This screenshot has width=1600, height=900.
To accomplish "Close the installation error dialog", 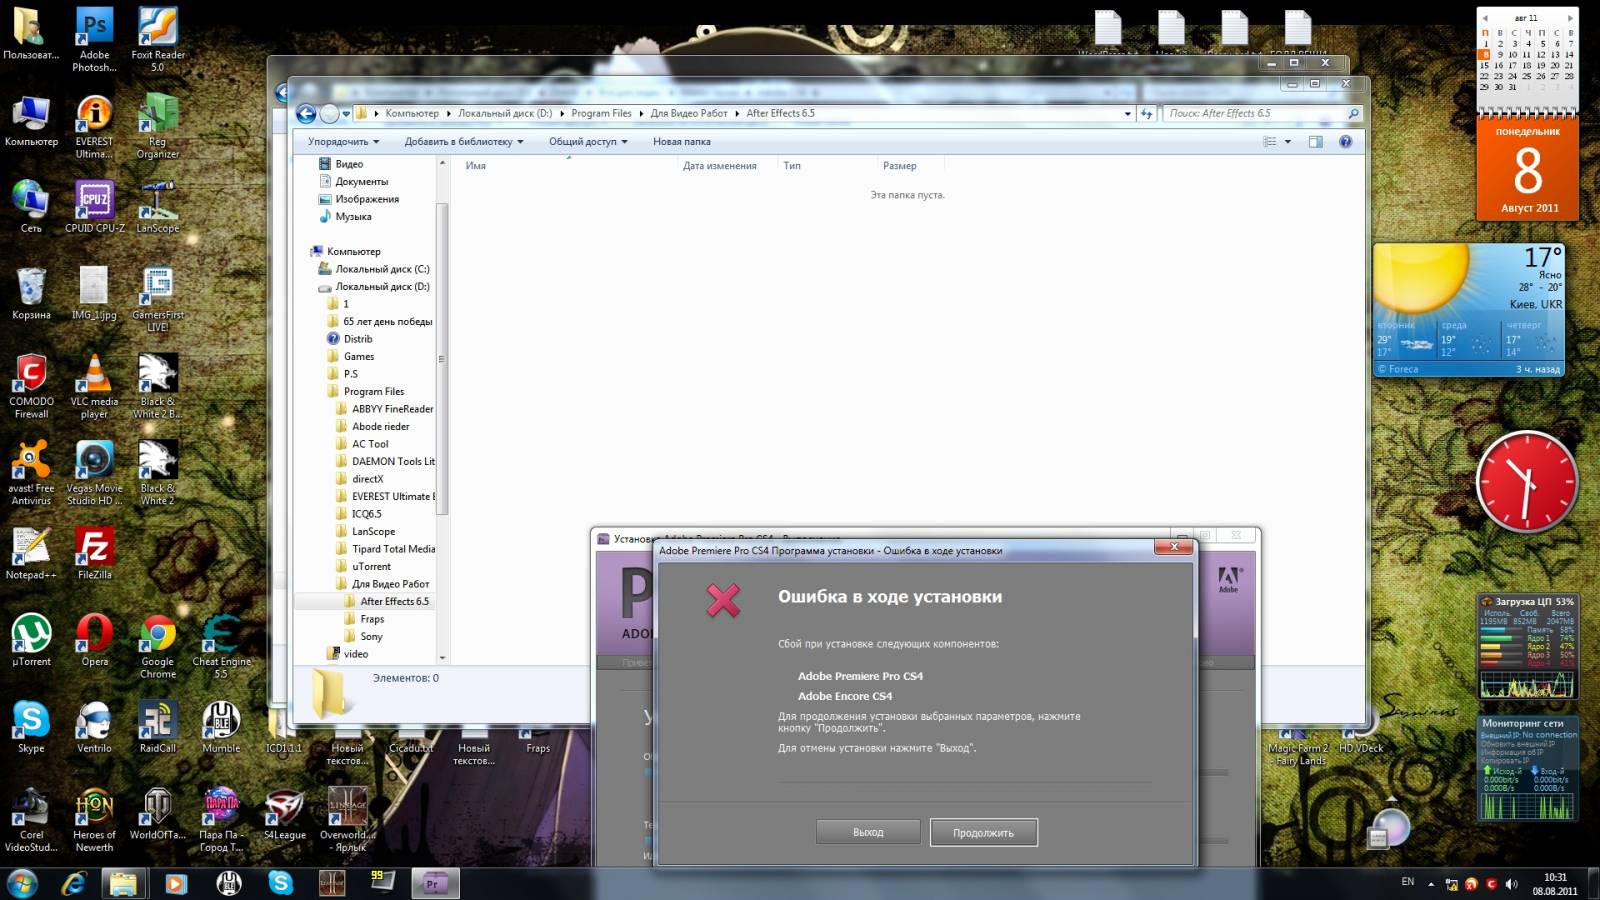I will [1173, 547].
